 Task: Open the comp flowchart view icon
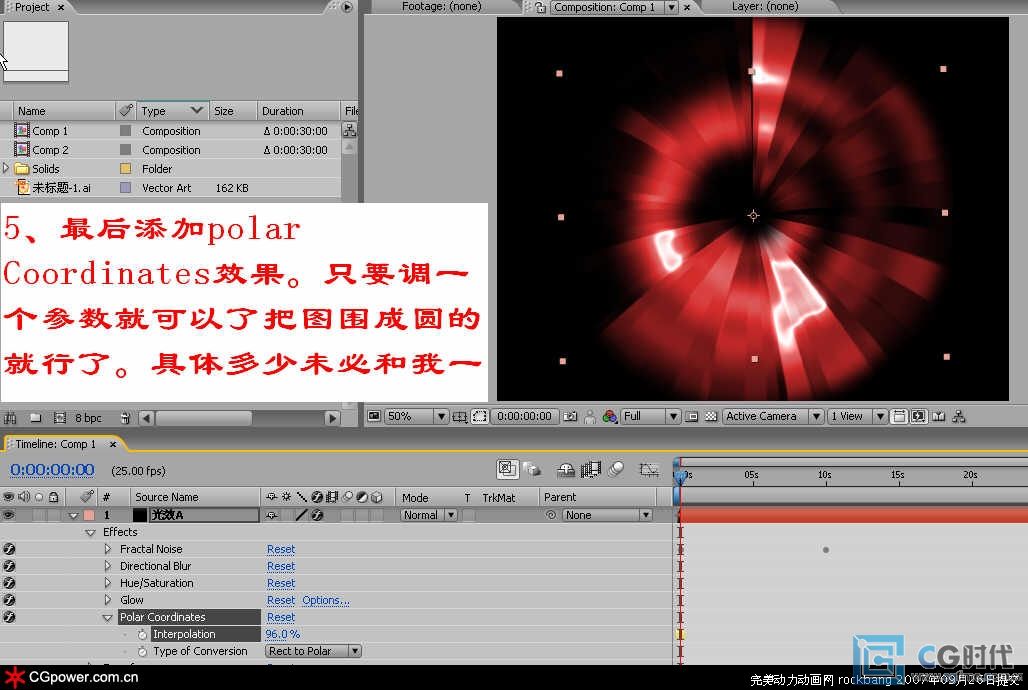(x=959, y=416)
